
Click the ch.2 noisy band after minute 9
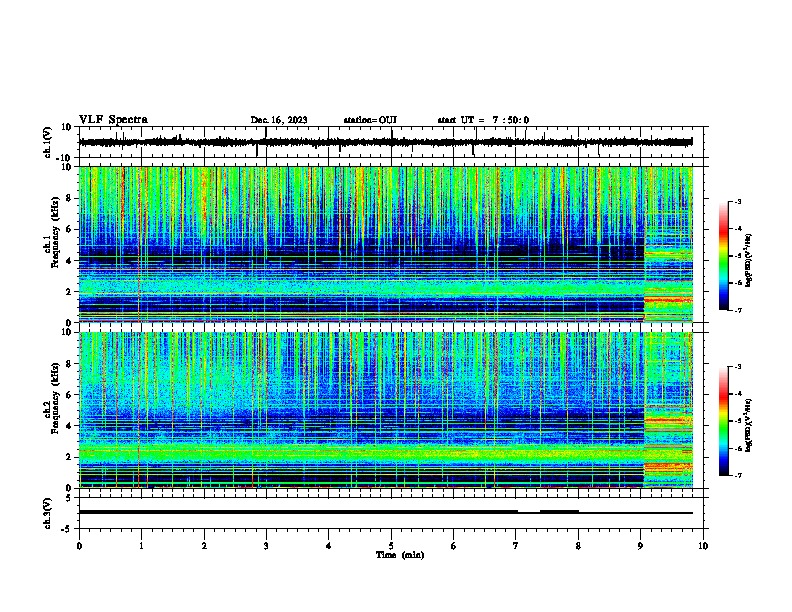pos(668,410)
